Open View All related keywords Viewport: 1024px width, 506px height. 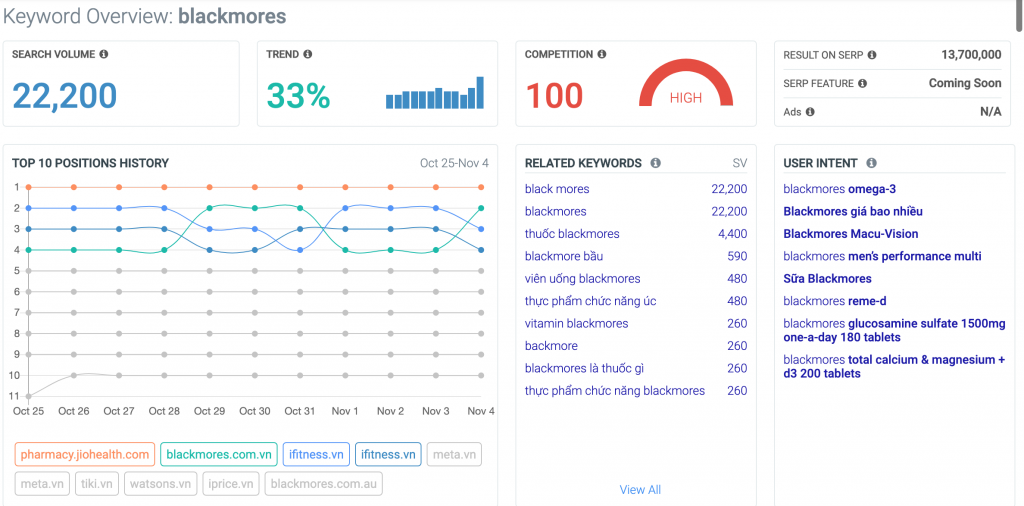640,489
